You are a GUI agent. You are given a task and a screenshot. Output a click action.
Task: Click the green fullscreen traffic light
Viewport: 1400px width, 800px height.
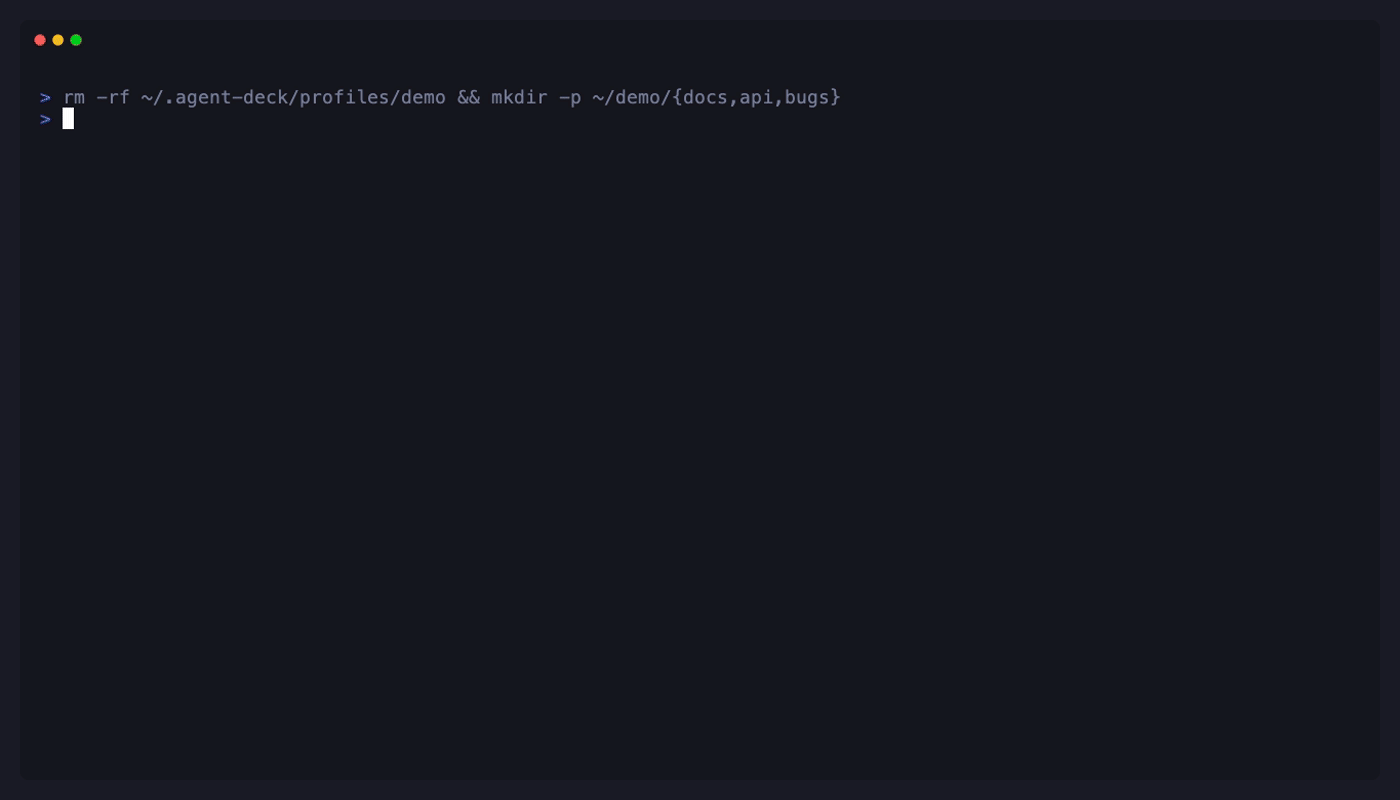[75, 40]
